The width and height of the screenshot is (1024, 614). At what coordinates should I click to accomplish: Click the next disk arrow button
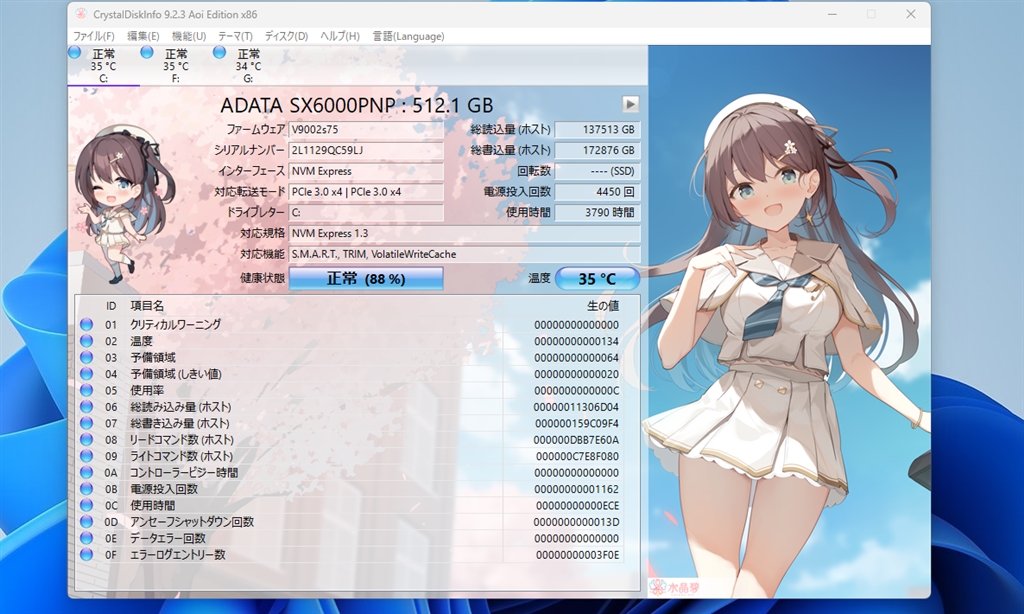(630, 105)
